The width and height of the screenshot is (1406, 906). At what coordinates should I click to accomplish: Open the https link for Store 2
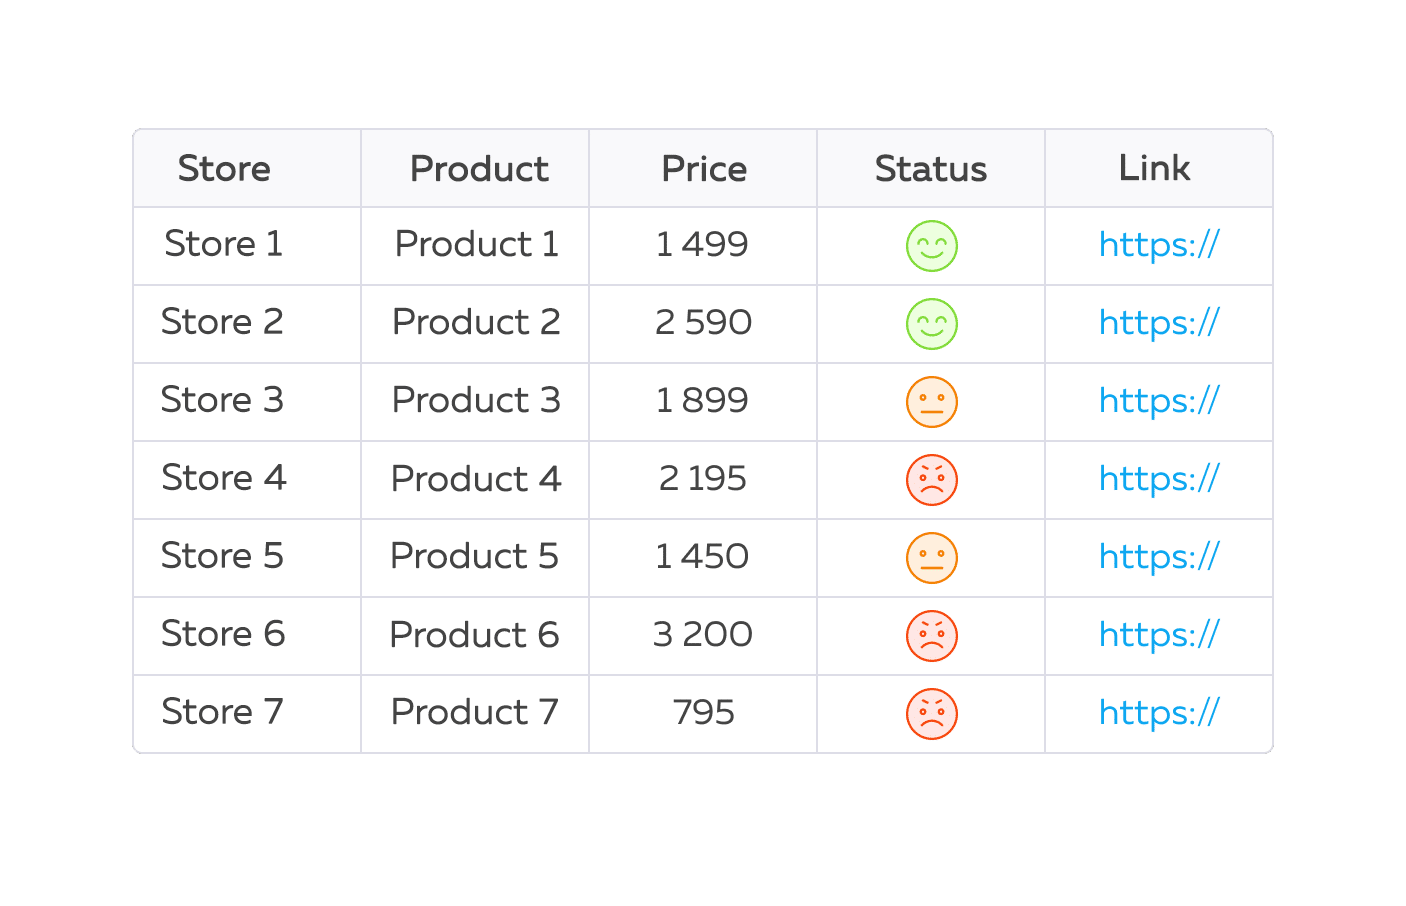point(1158,323)
